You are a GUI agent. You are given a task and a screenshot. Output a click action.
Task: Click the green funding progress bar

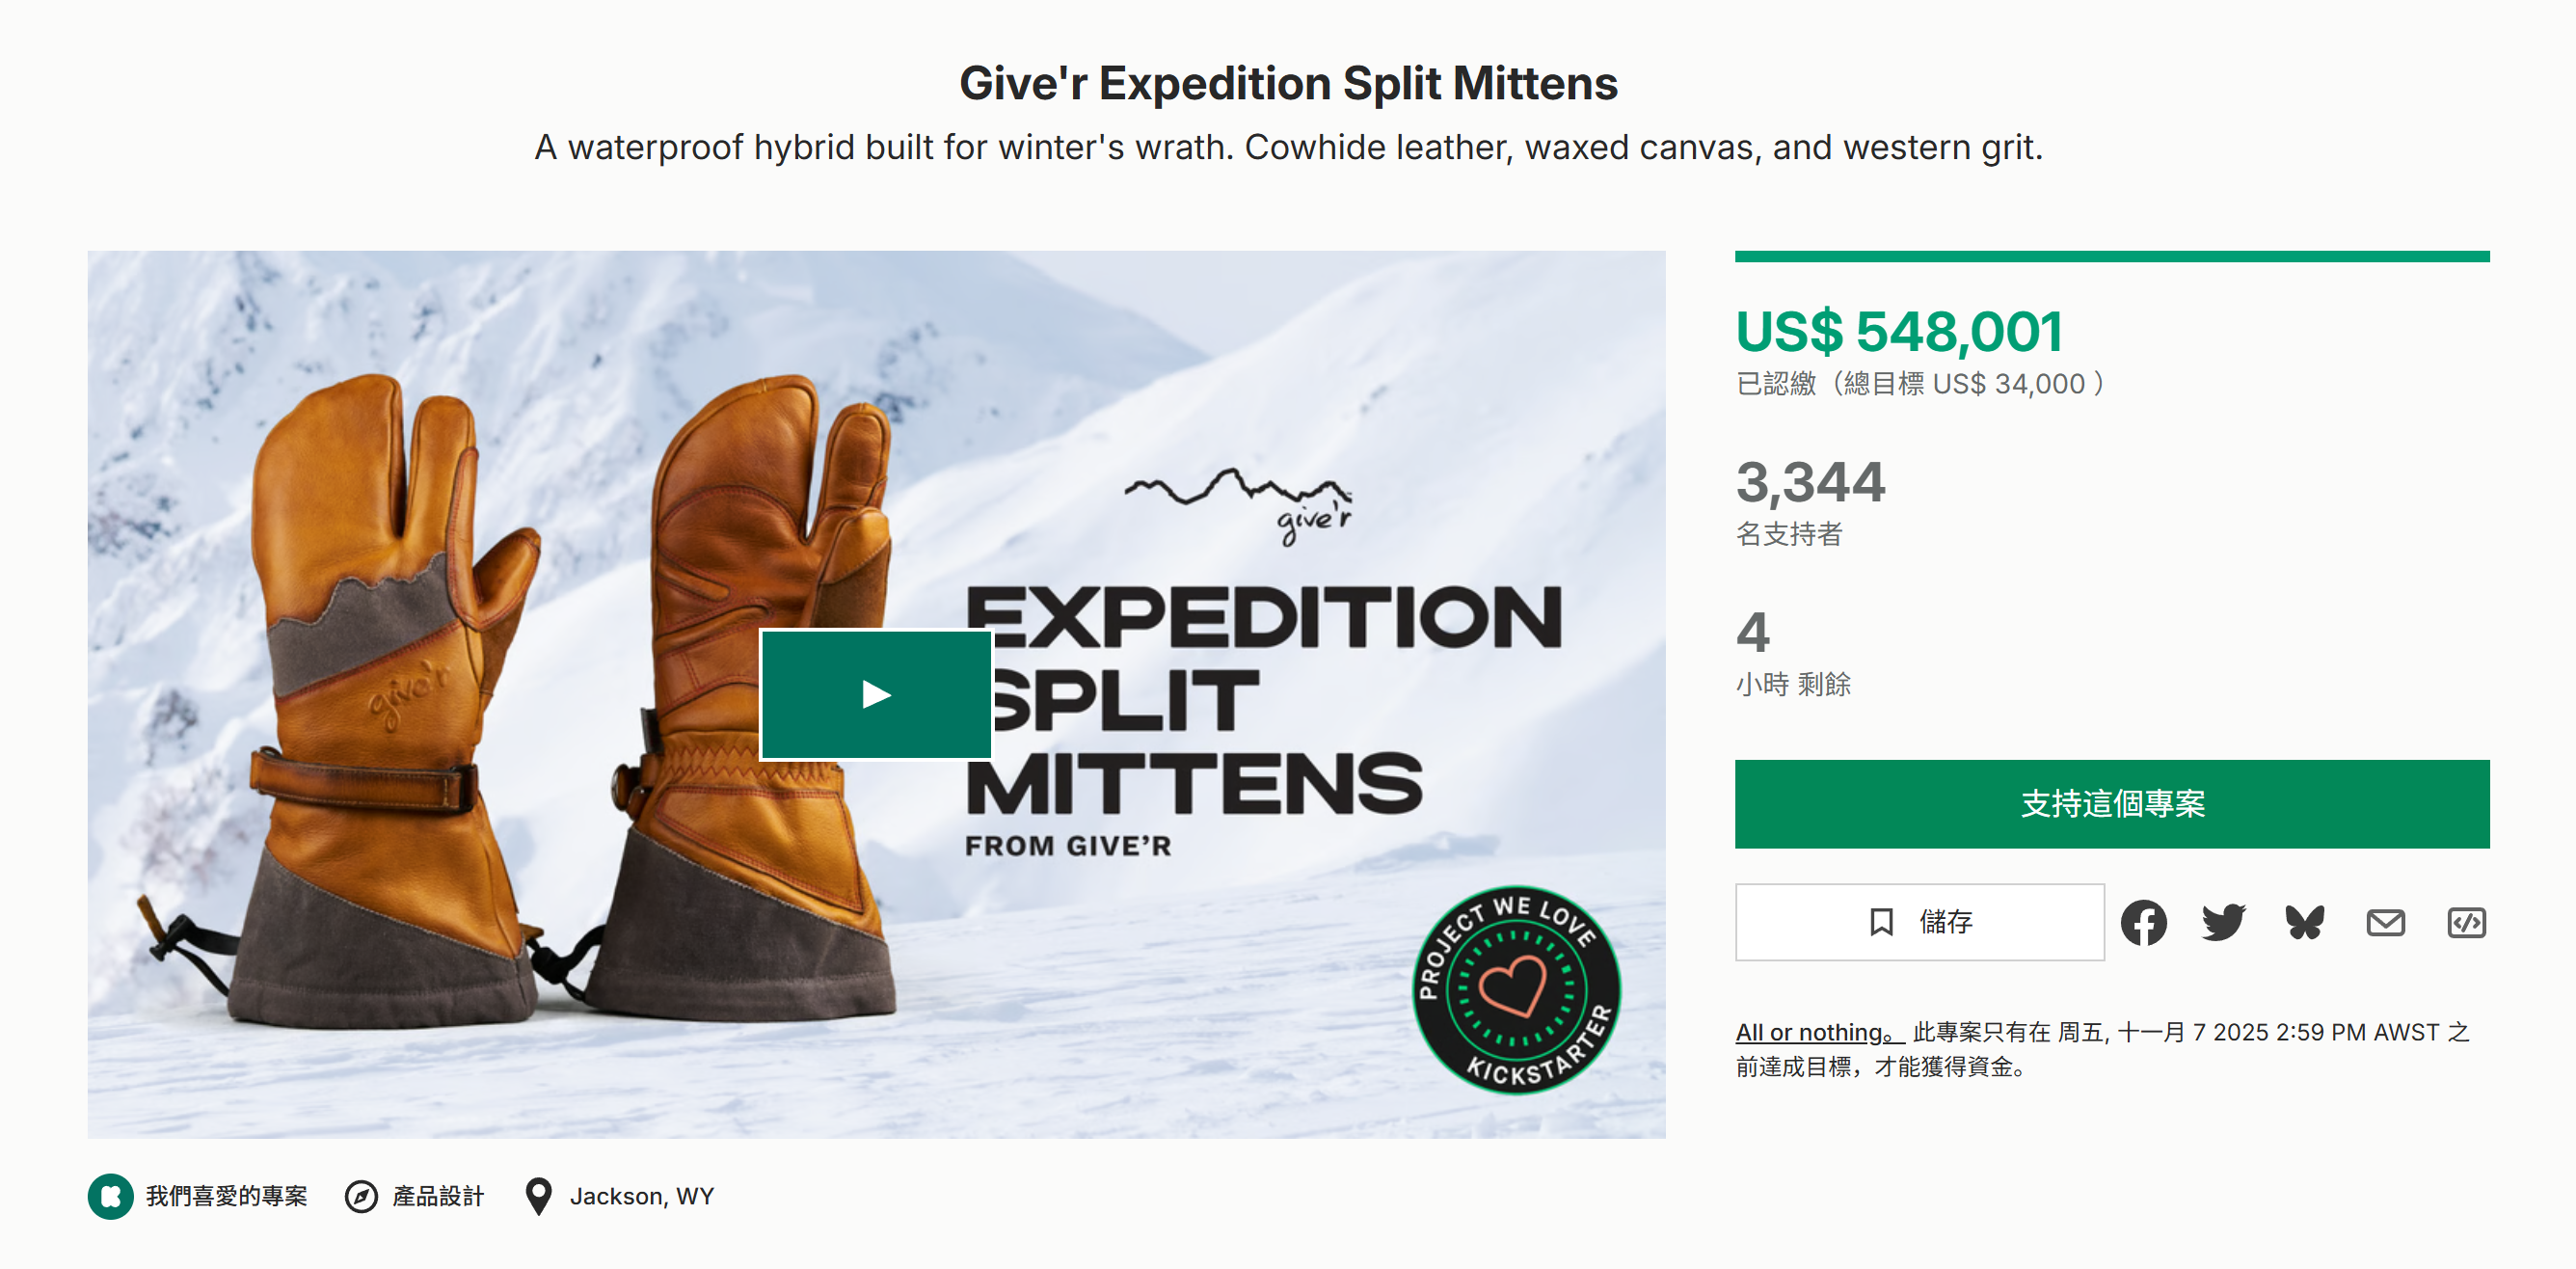coord(2111,257)
